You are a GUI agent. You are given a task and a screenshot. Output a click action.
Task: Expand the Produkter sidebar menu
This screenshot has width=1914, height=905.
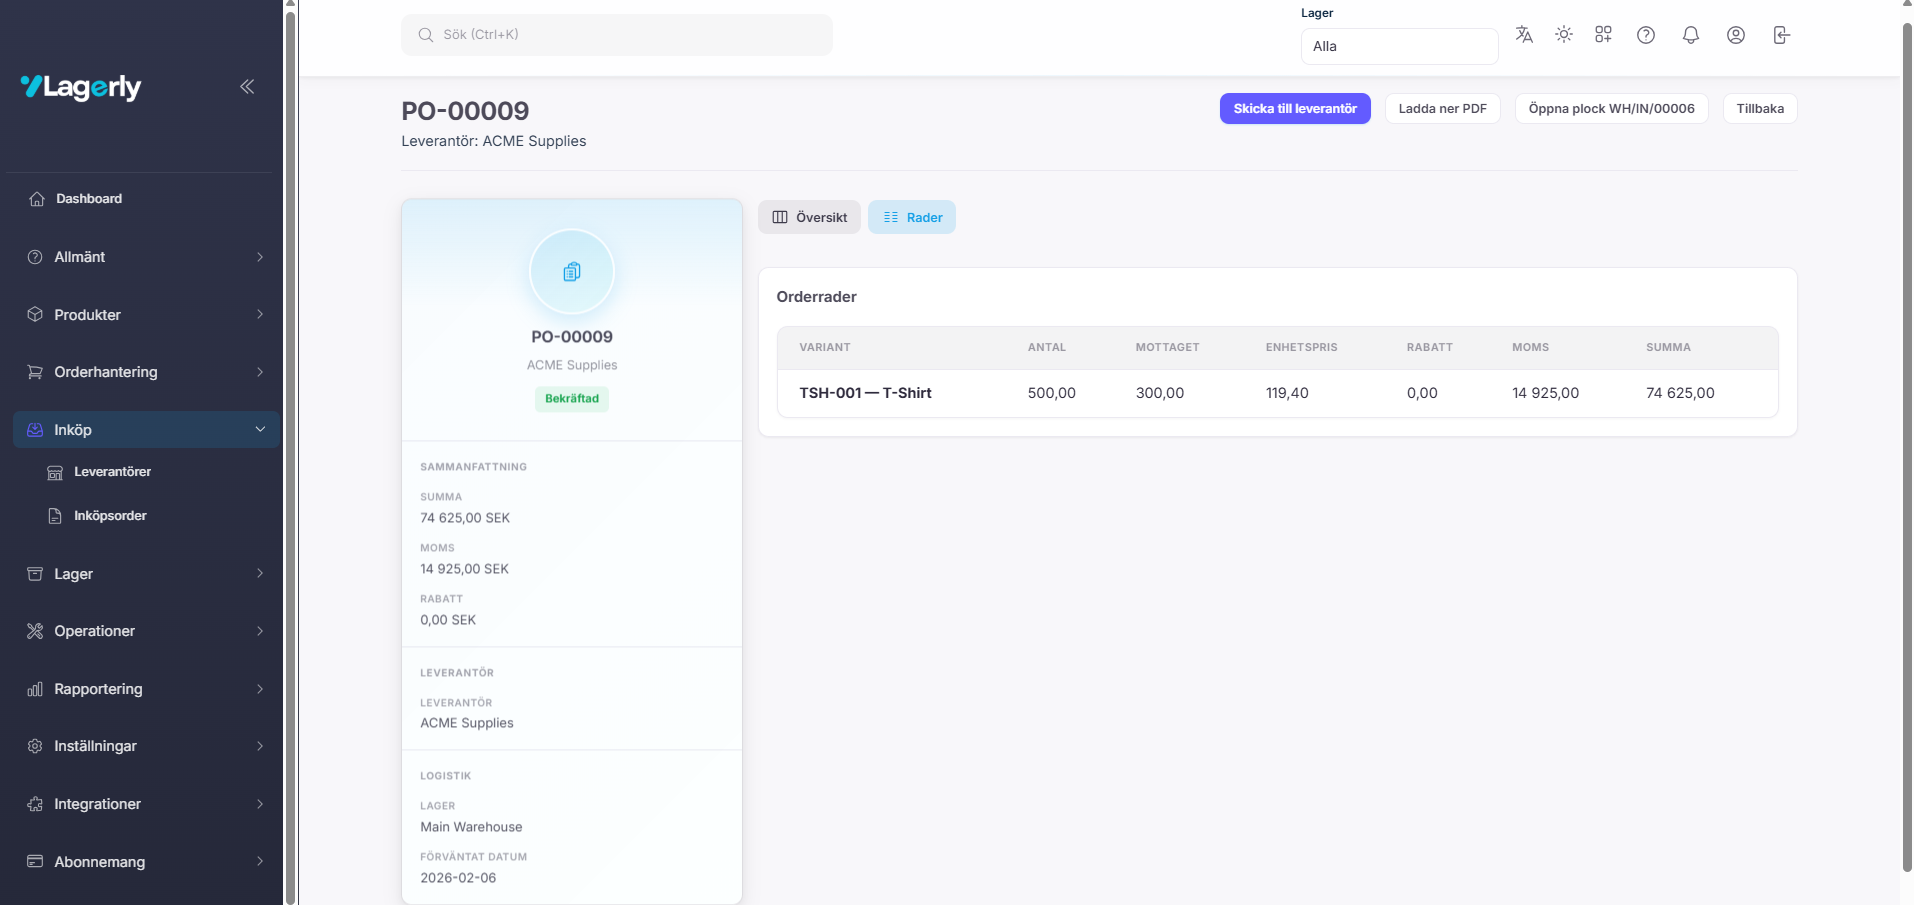[x=145, y=315]
